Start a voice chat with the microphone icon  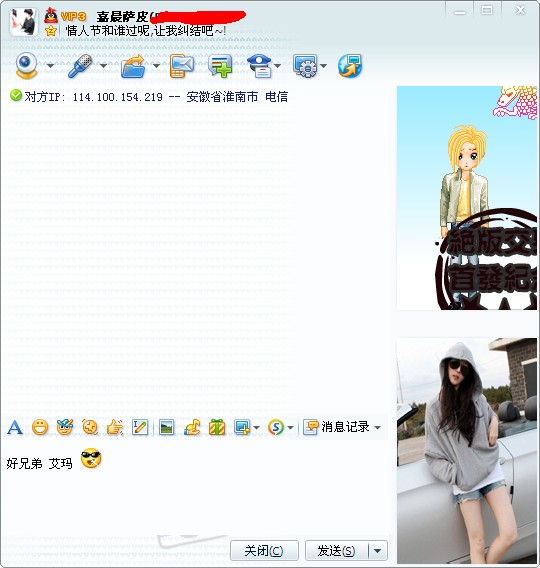(80, 66)
